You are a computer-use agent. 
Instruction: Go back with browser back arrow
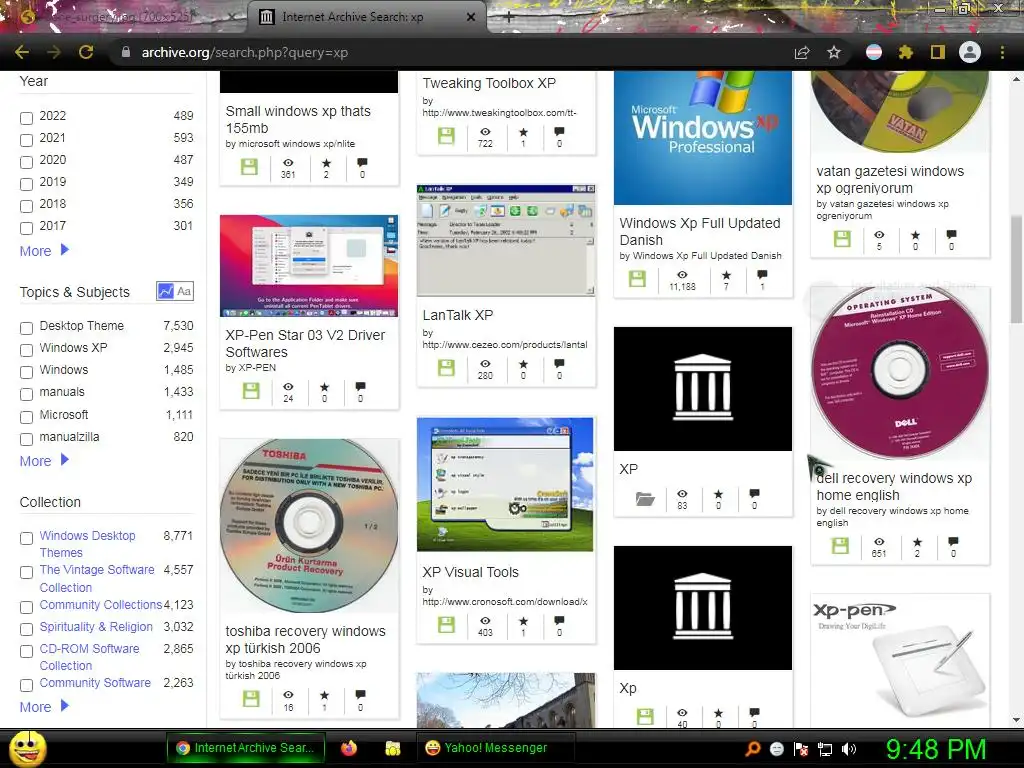pos(22,52)
